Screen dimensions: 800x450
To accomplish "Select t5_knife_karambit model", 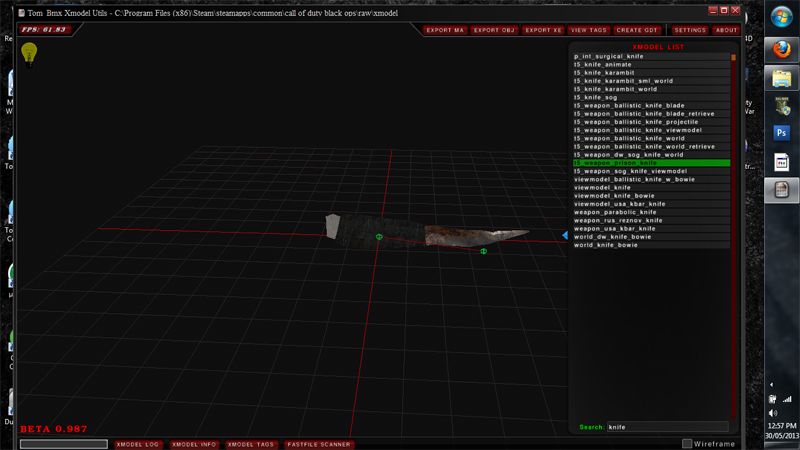I will tap(652, 73).
